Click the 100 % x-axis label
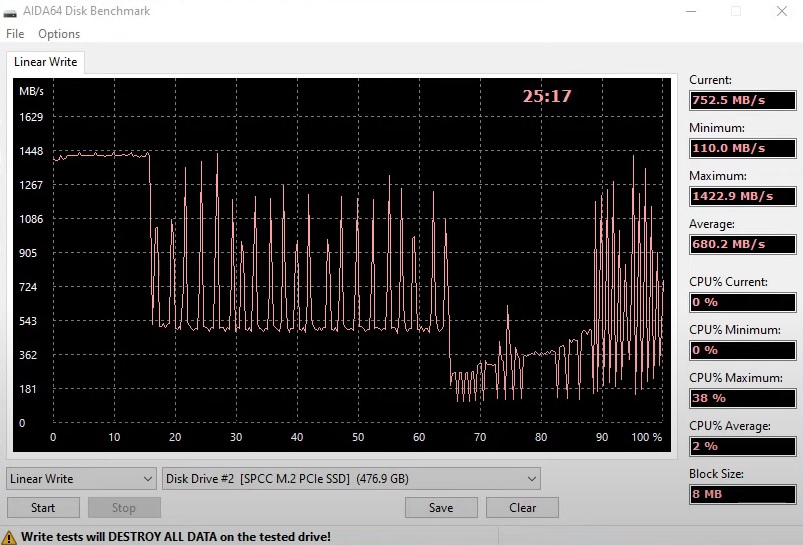The width and height of the screenshot is (803, 545). point(646,437)
